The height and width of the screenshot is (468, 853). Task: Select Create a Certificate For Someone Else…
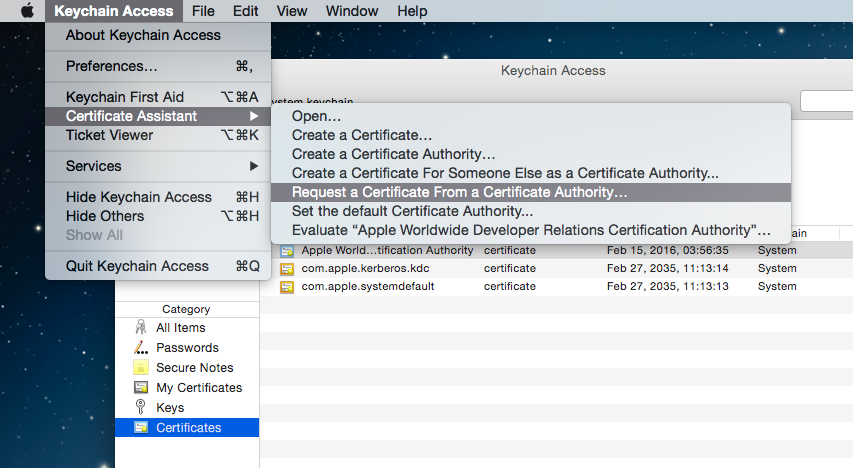(x=530, y=173)
